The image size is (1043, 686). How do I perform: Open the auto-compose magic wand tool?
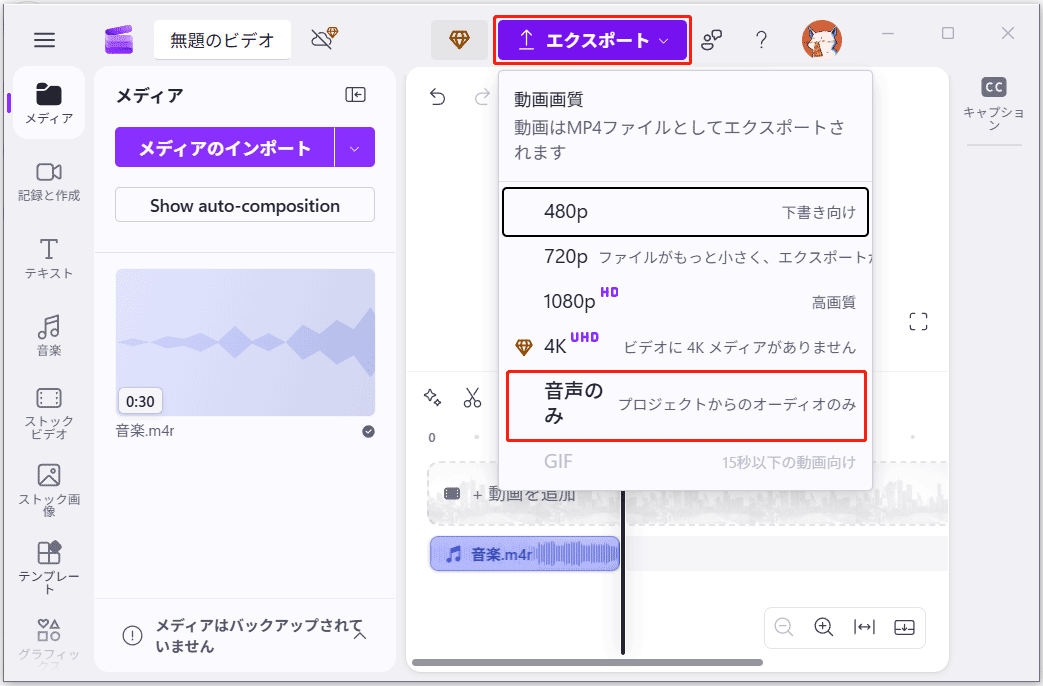(x=432, y=398)
